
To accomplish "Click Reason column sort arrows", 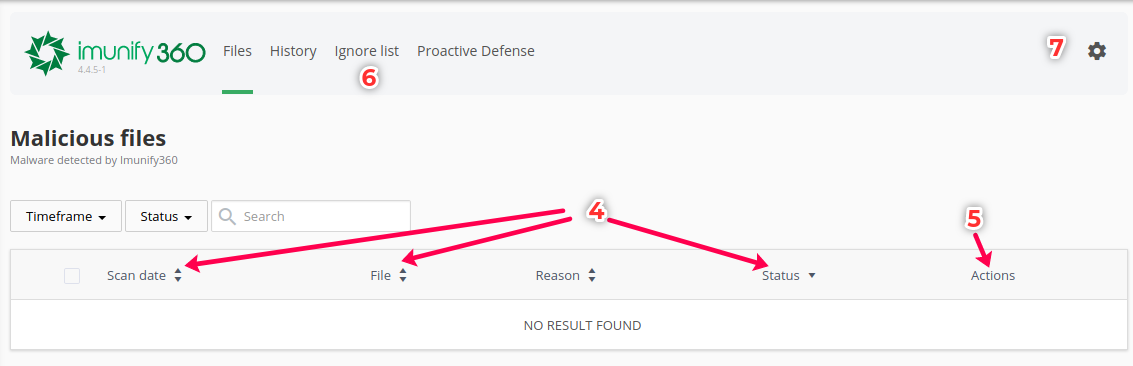I will 592,276.
